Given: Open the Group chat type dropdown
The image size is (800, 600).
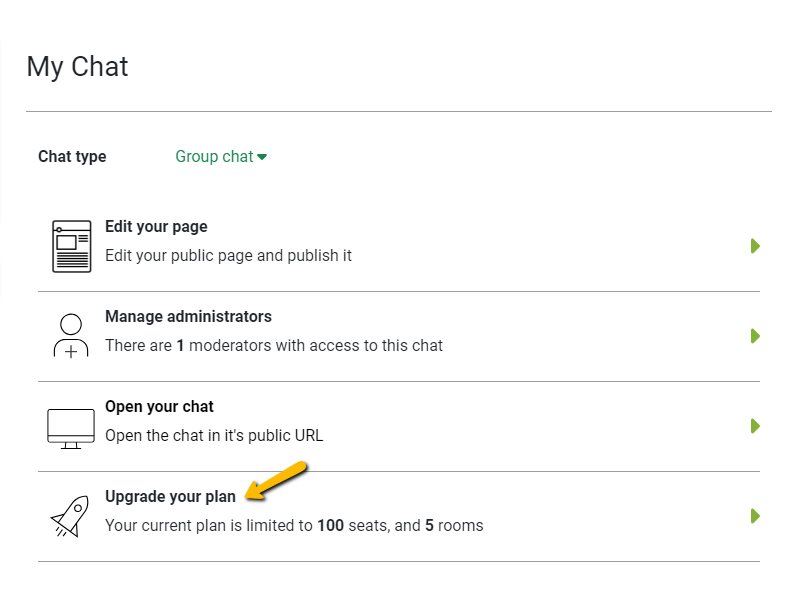Looking at the screenshot, I should tap(214, 157).
